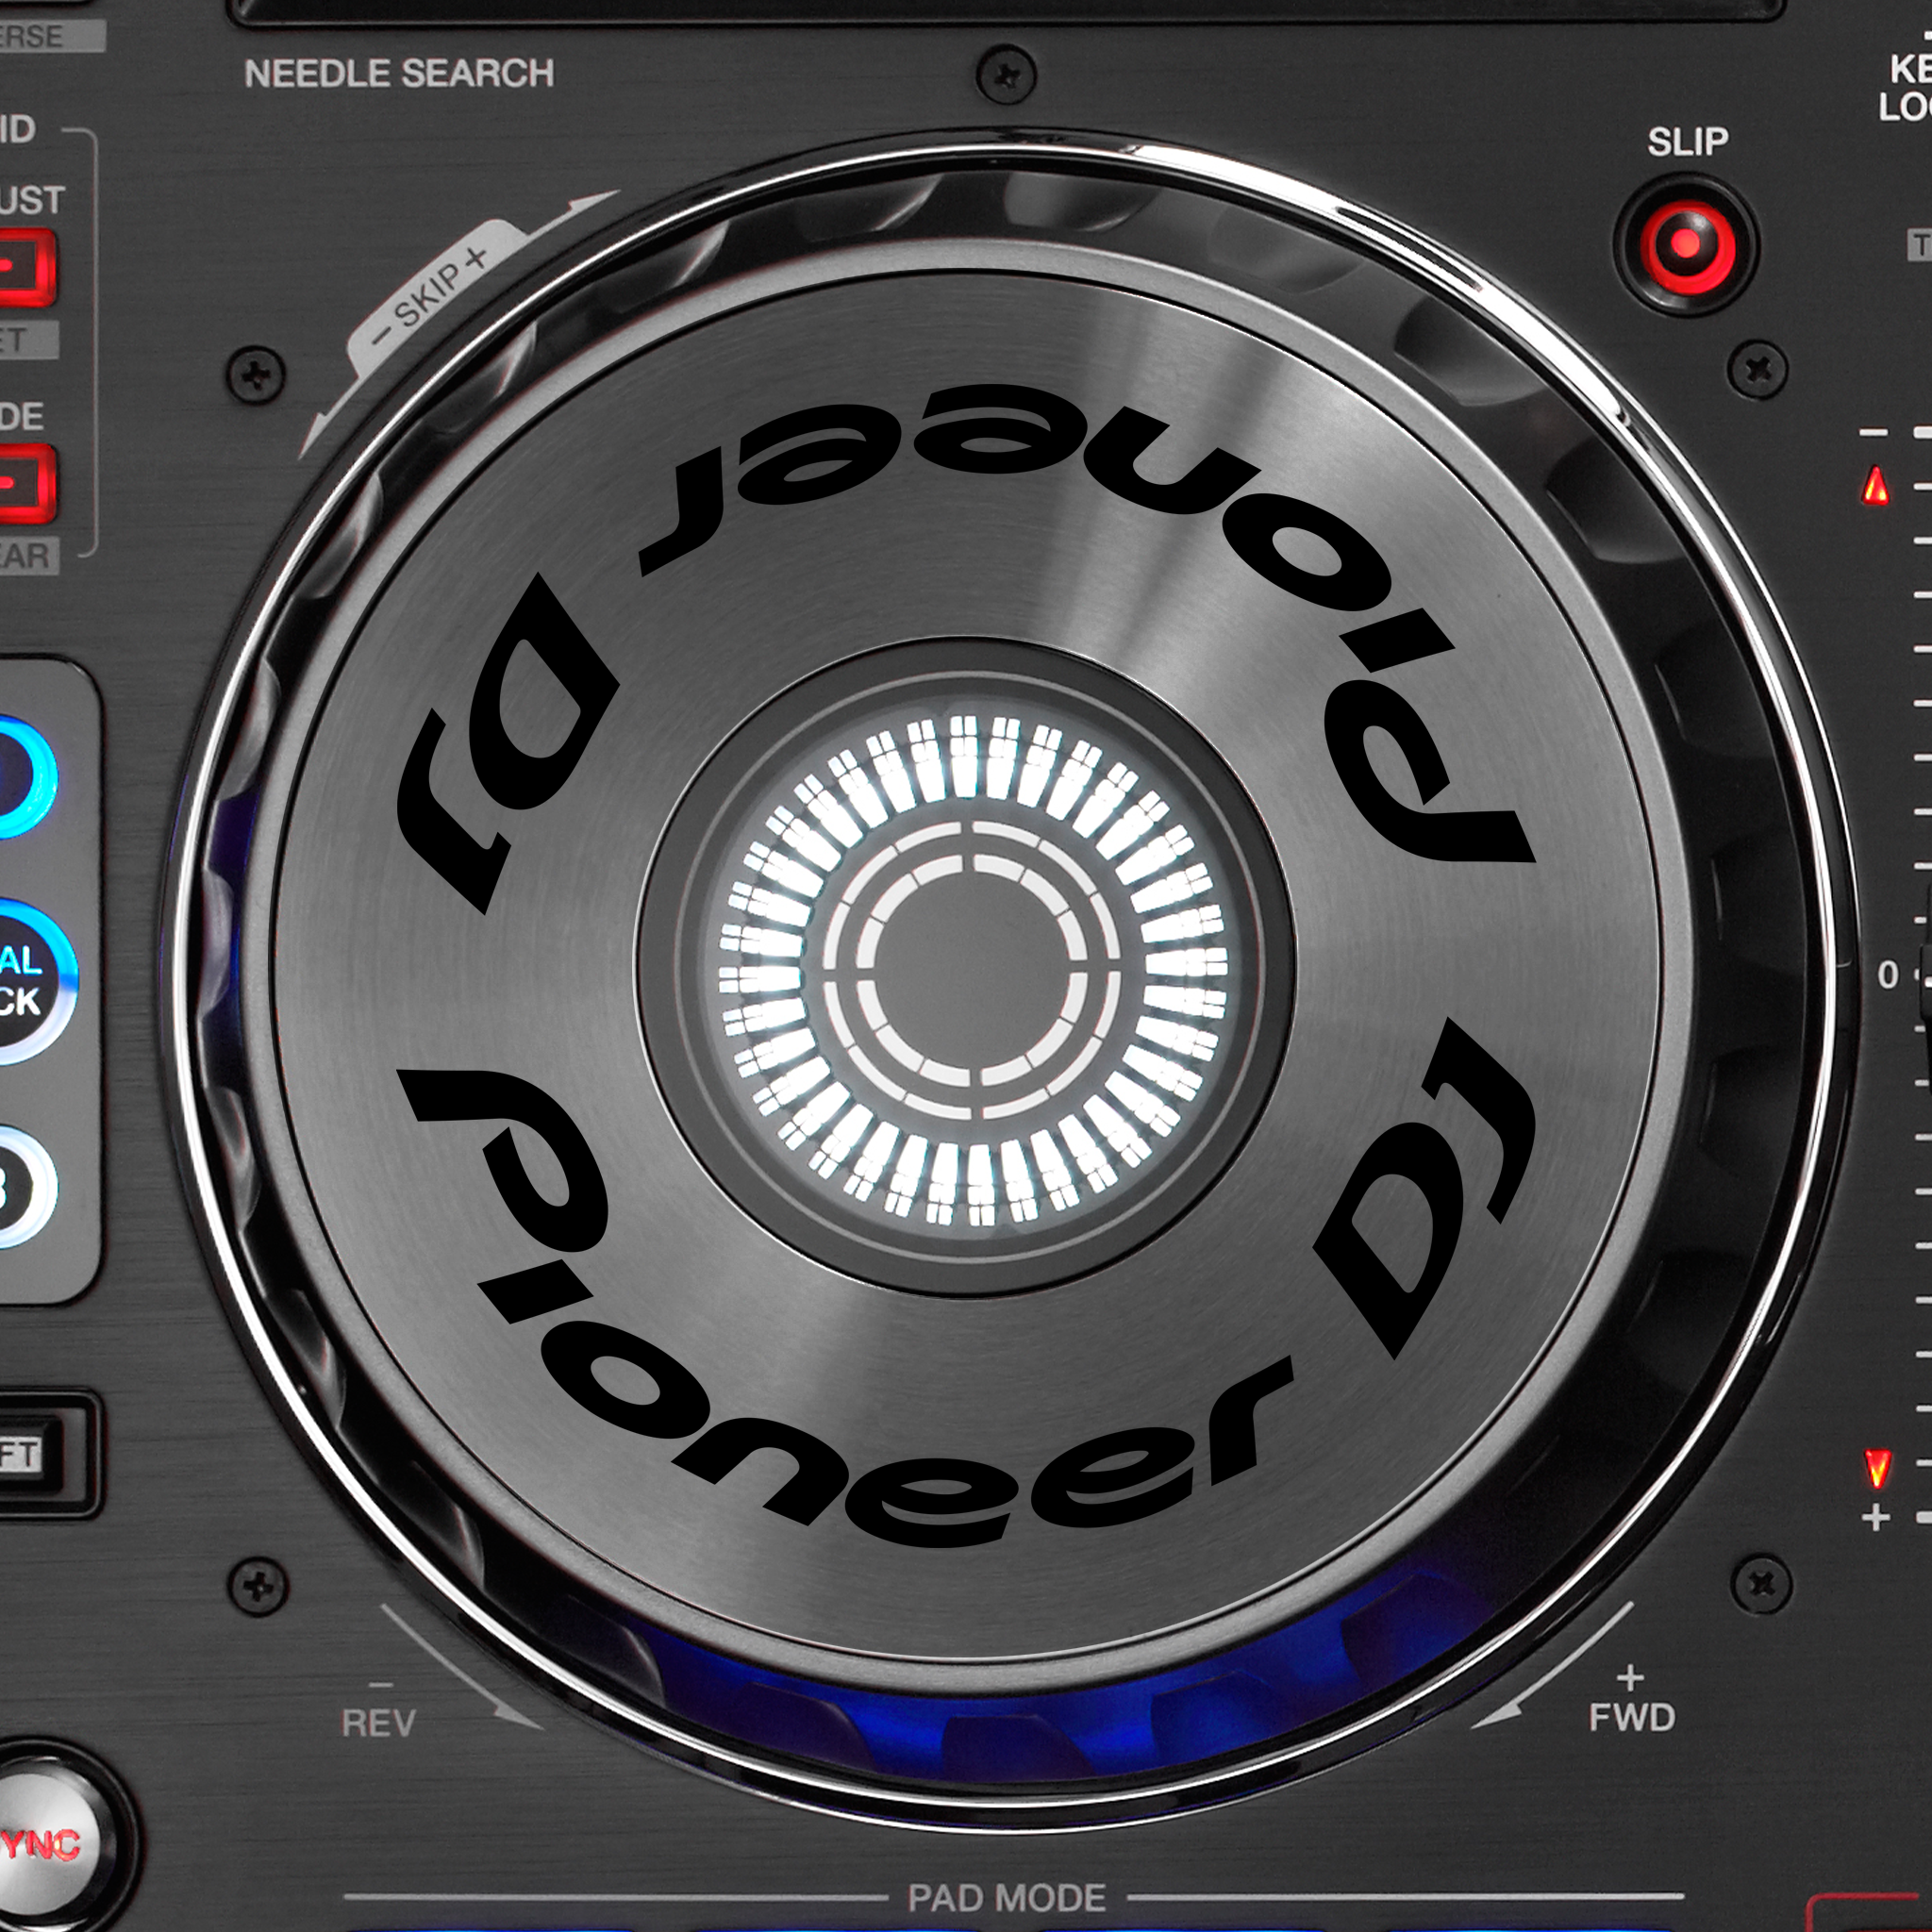Click the red up-arrow tempo indicator
This screenshot has height=1932, width=1932.
tap(1877, 486)
